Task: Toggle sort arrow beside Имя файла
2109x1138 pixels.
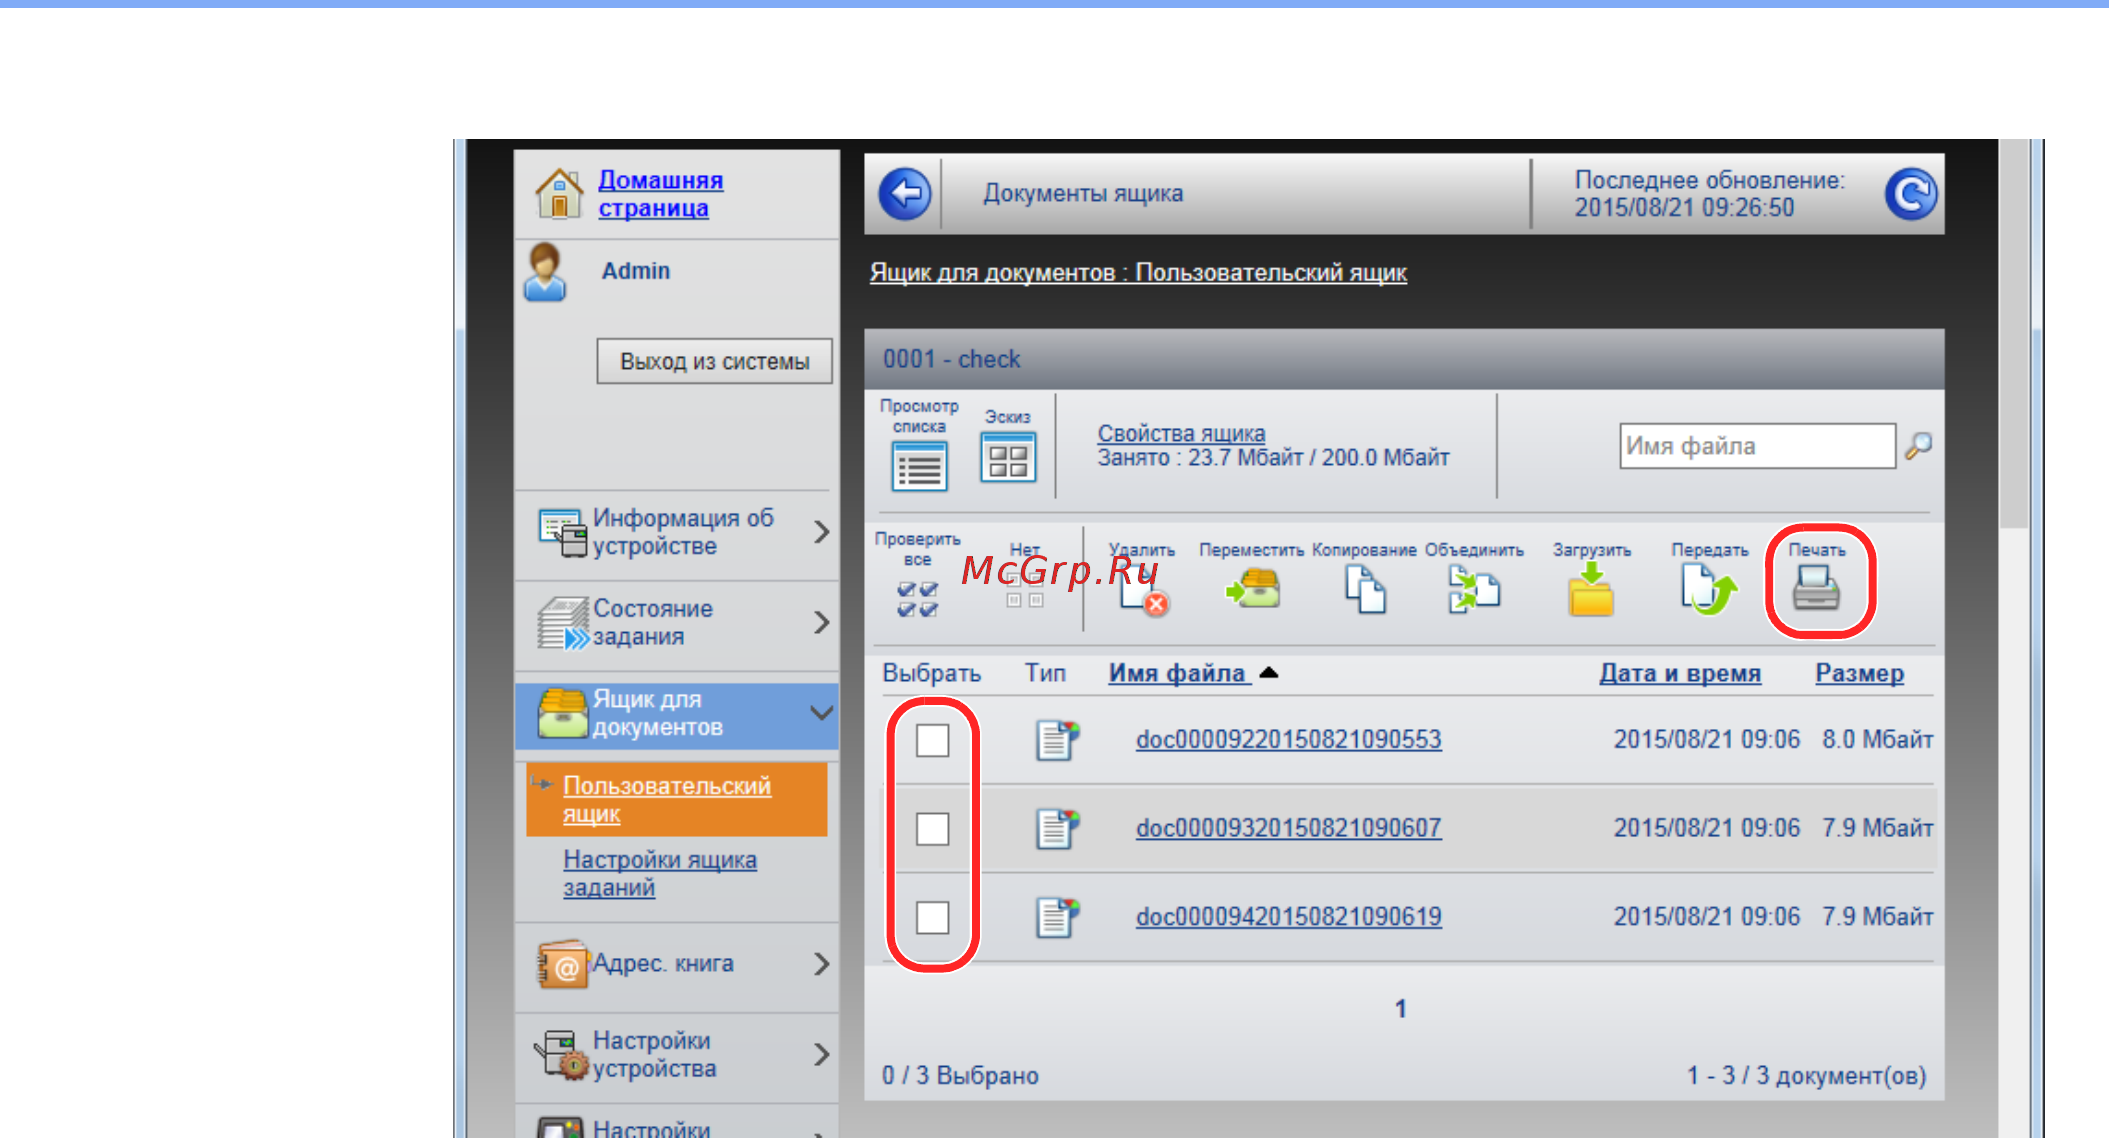Action: click(x=1268, y=672)
